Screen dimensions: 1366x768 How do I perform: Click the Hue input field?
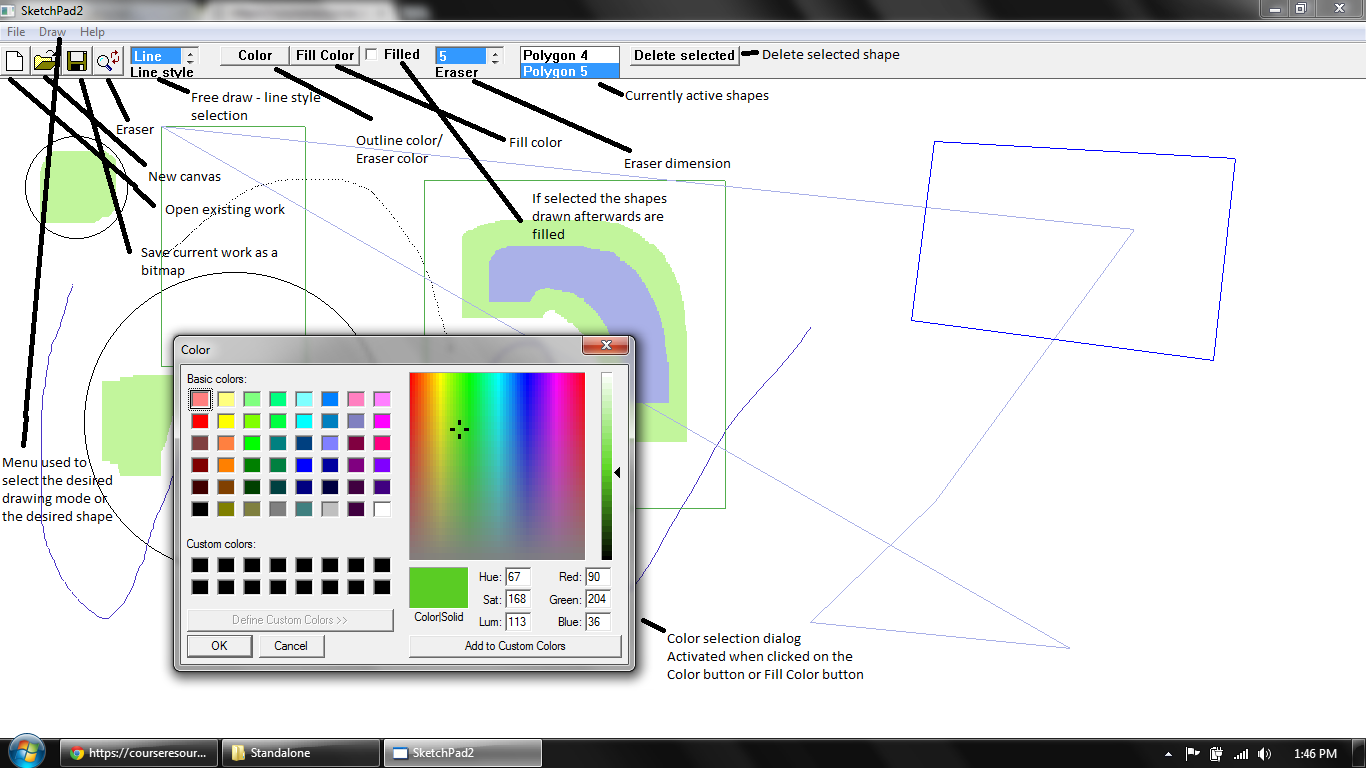[518, 577]
